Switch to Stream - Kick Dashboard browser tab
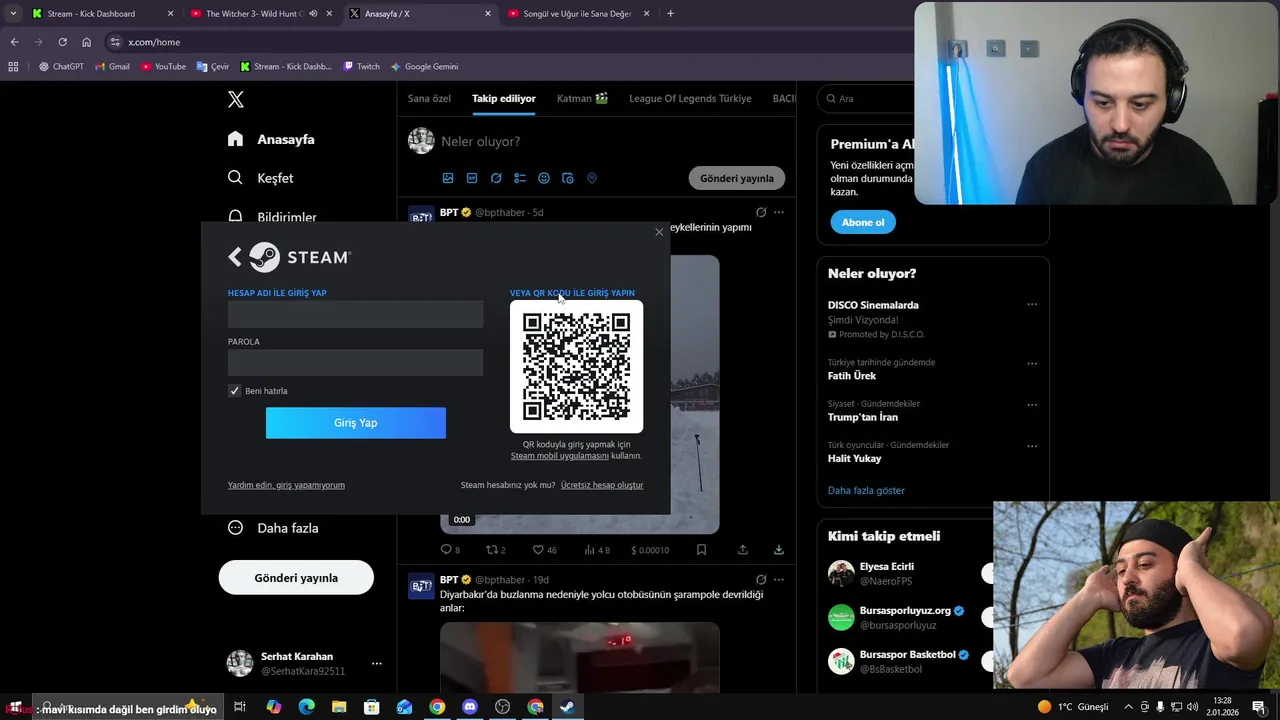 pyautogui.click(x=100, y=13)
